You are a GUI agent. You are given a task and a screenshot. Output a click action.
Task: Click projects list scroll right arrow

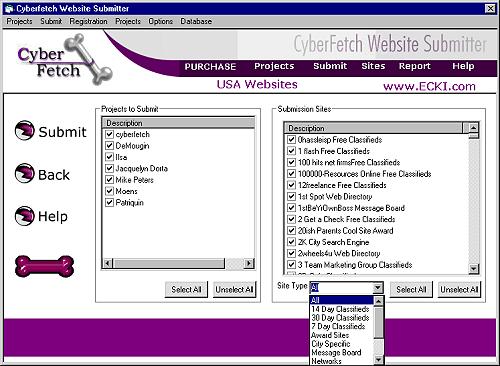click(x=249, y=263)
